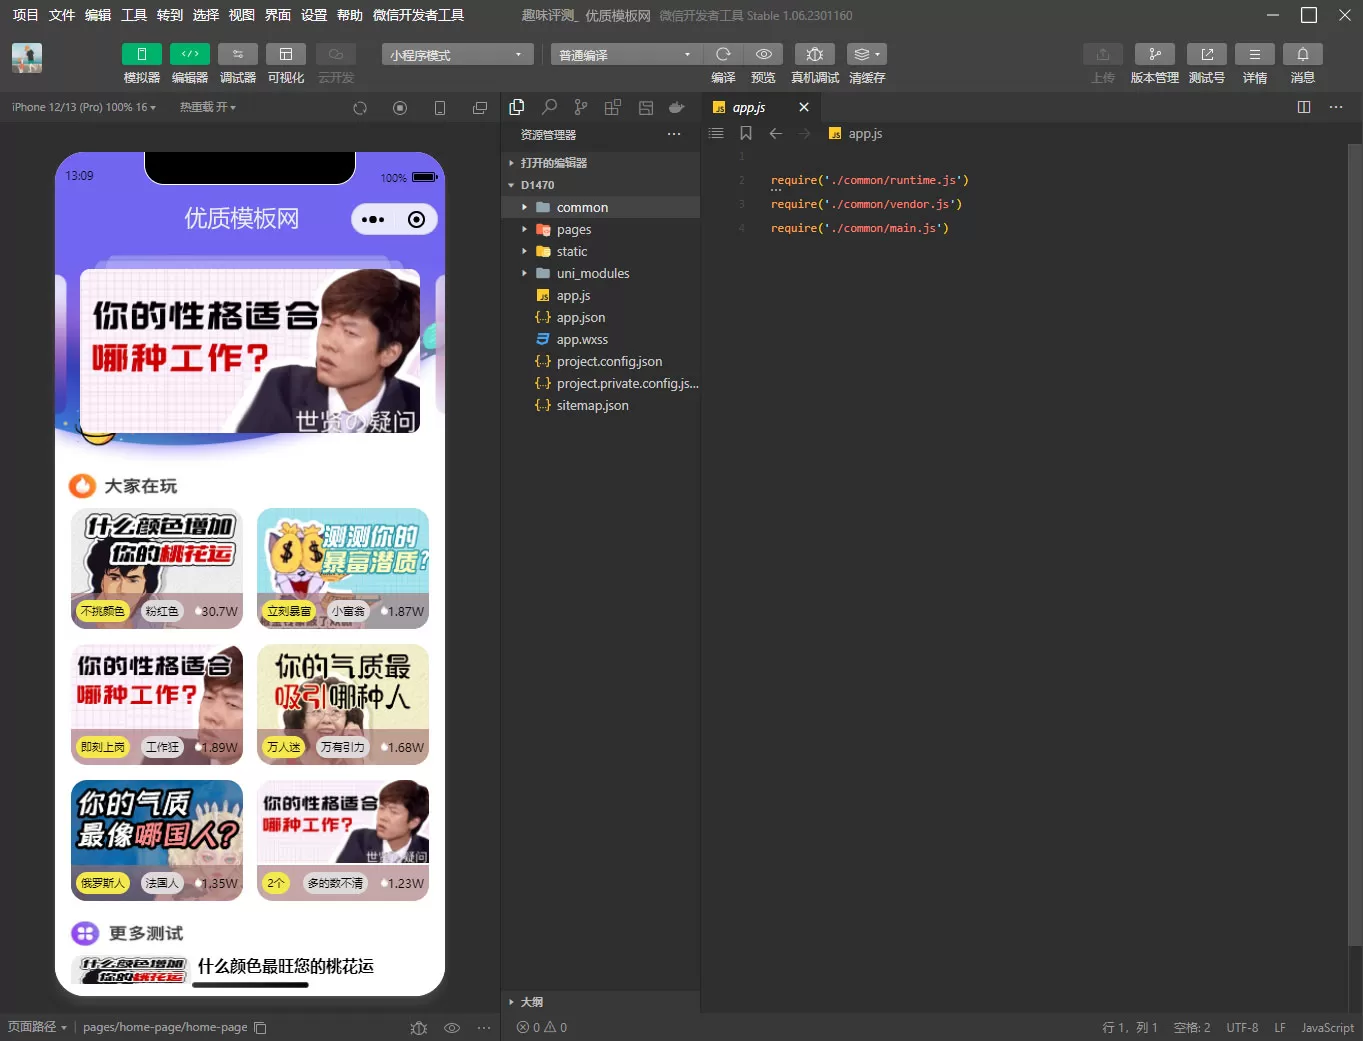Open the 小程序模式 mode dropdown
The height and width of the screenshot is (1041, 1363).
[455, 54]
